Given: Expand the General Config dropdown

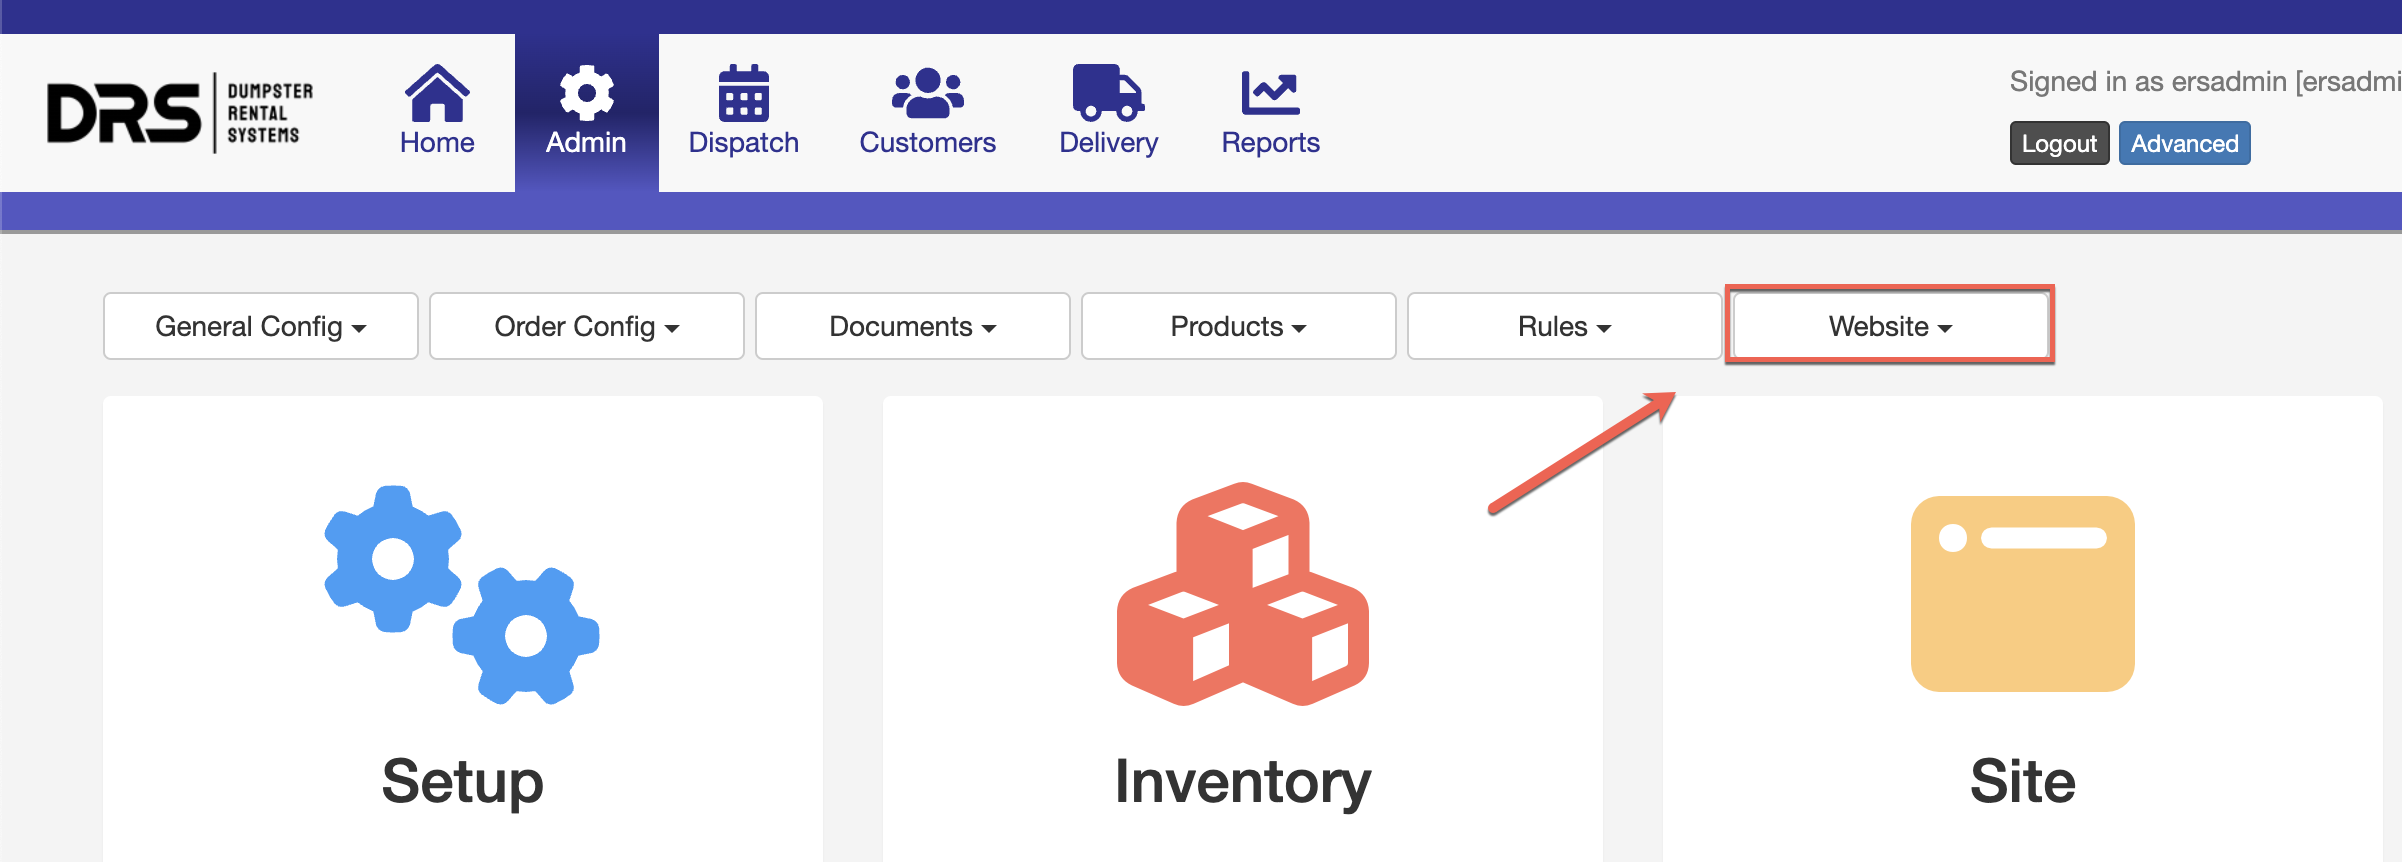Looking at the screenshot, I should click(x=260, y=326).
